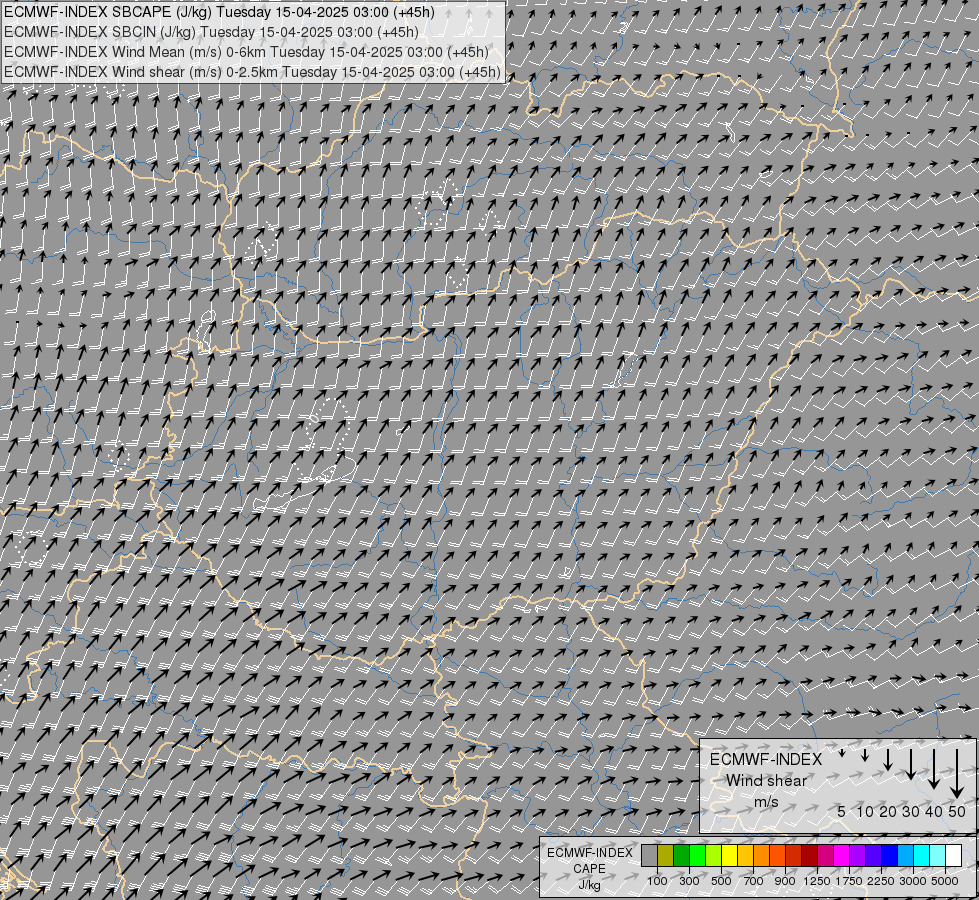Pick the pure yellow swatch starting at 500
The width and height of the screenshot is (979, 900).
click(730, 856)
